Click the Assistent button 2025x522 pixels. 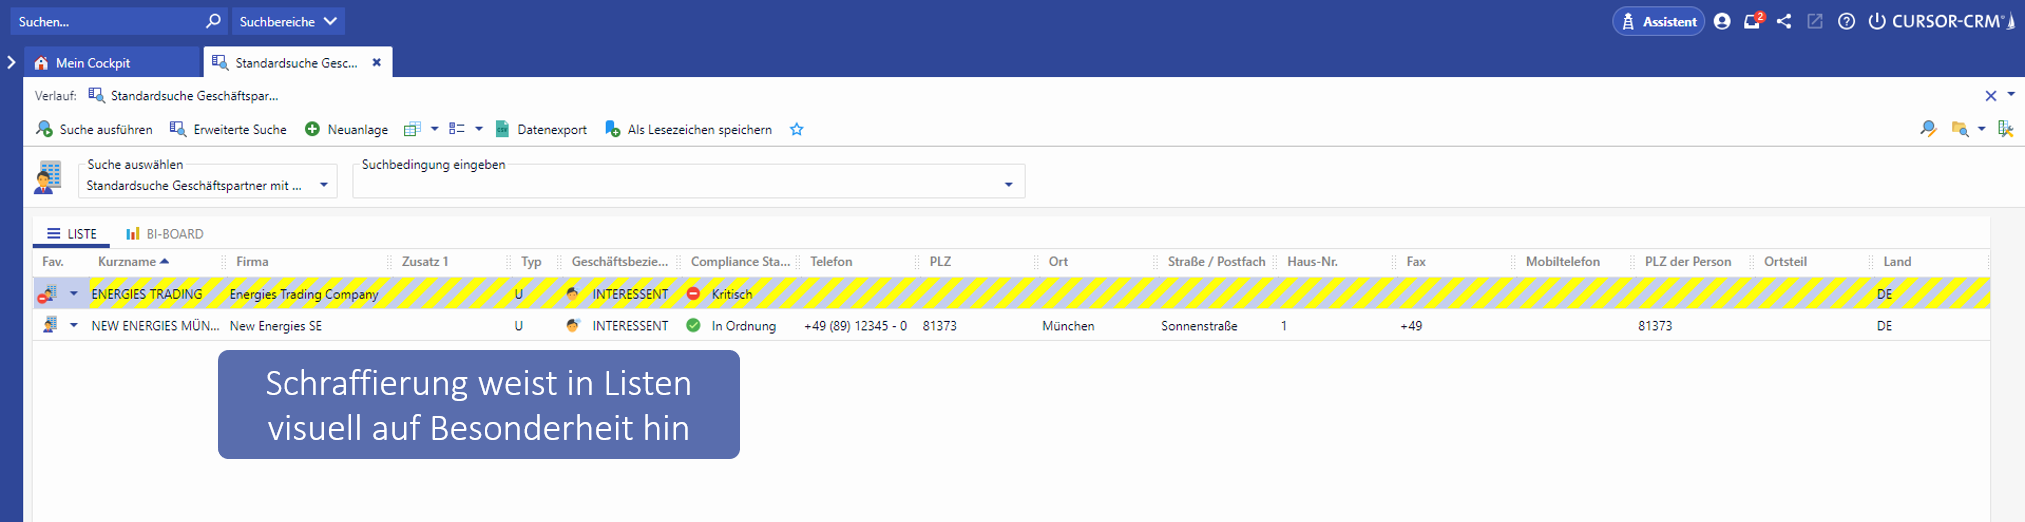[1658, 21]
